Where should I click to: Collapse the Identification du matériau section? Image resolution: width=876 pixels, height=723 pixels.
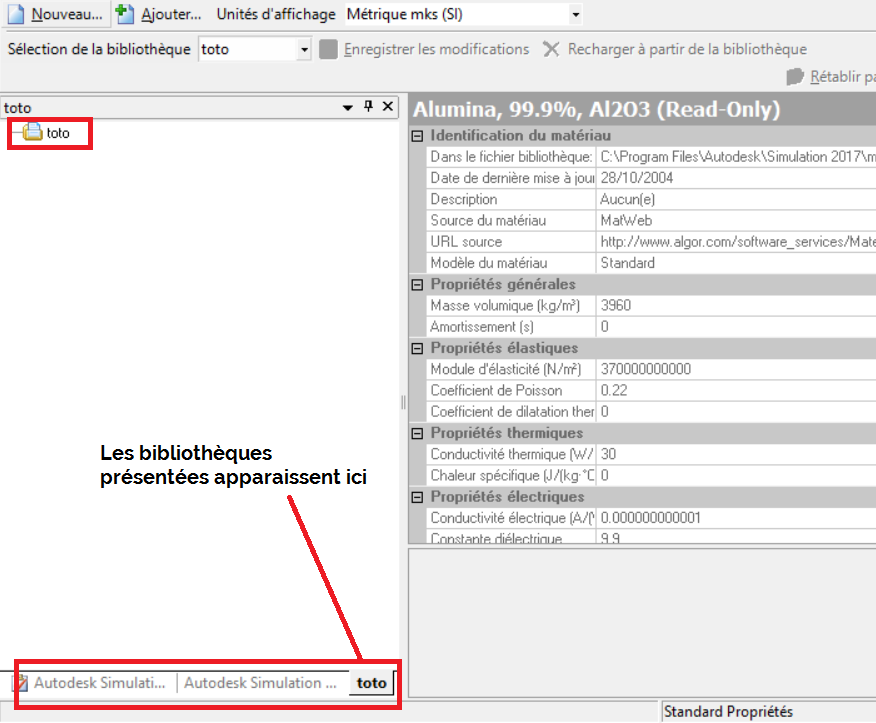[418, 135]
